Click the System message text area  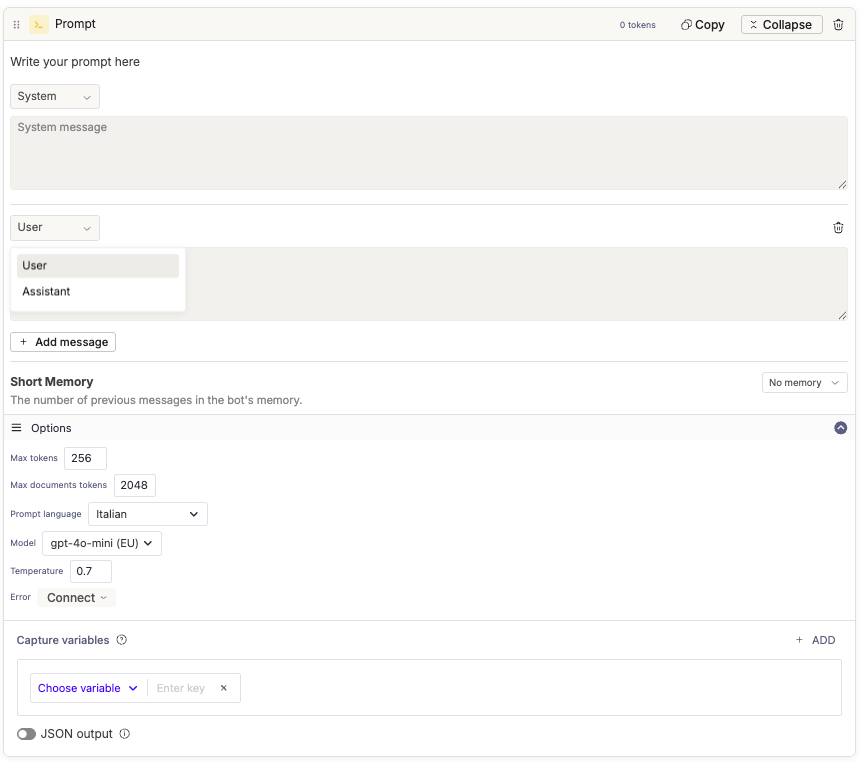(428, 153)
